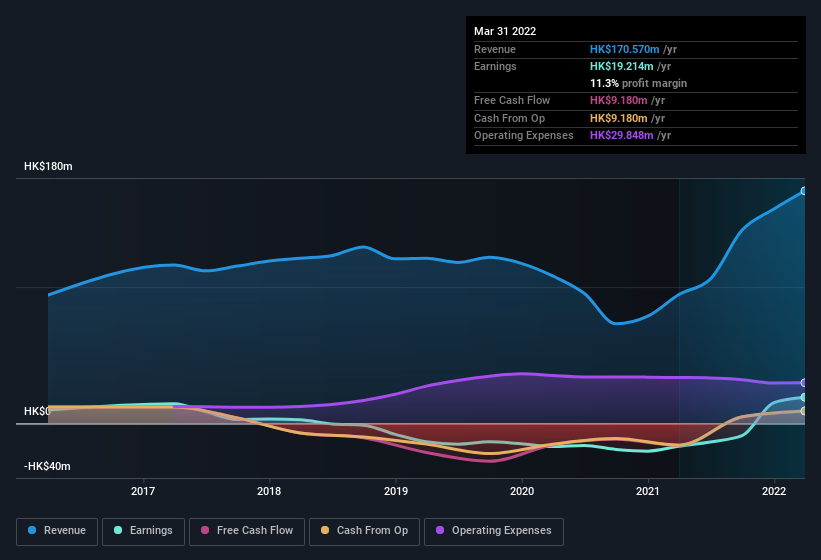Click the -HK$40m y-axis label
Viewport: 821px width, 560px height.
coord(47,466)
